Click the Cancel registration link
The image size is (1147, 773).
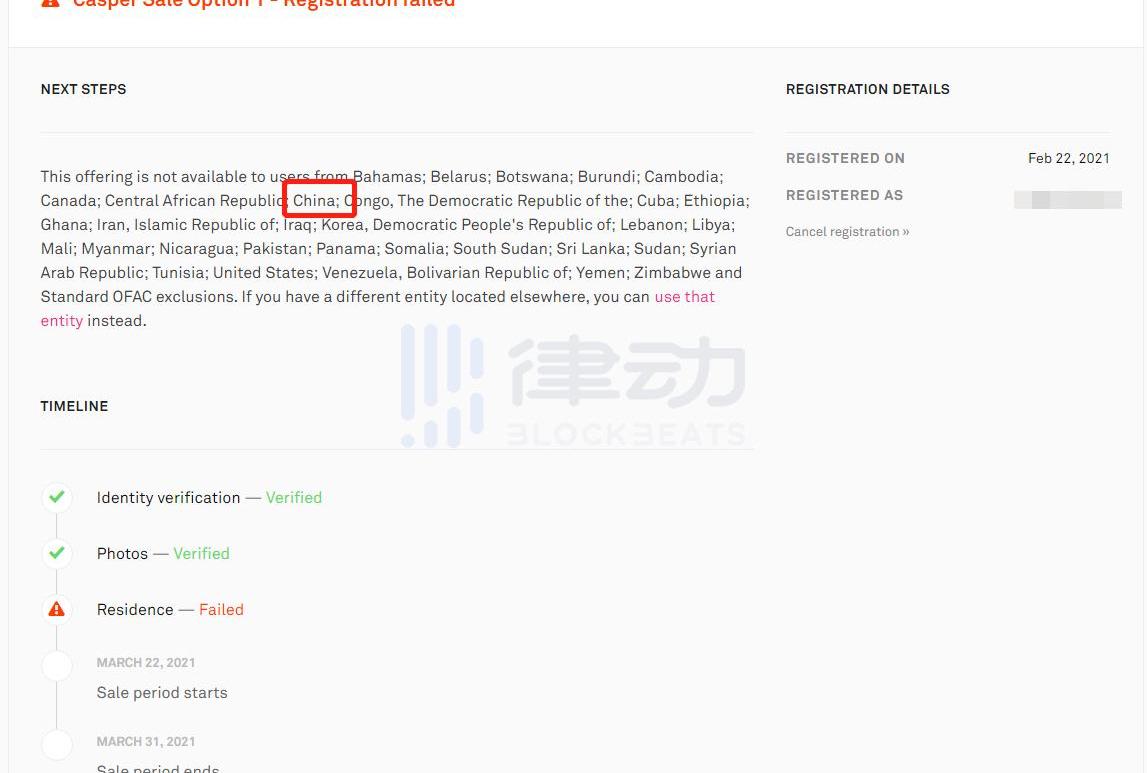[x=847, y=232]
